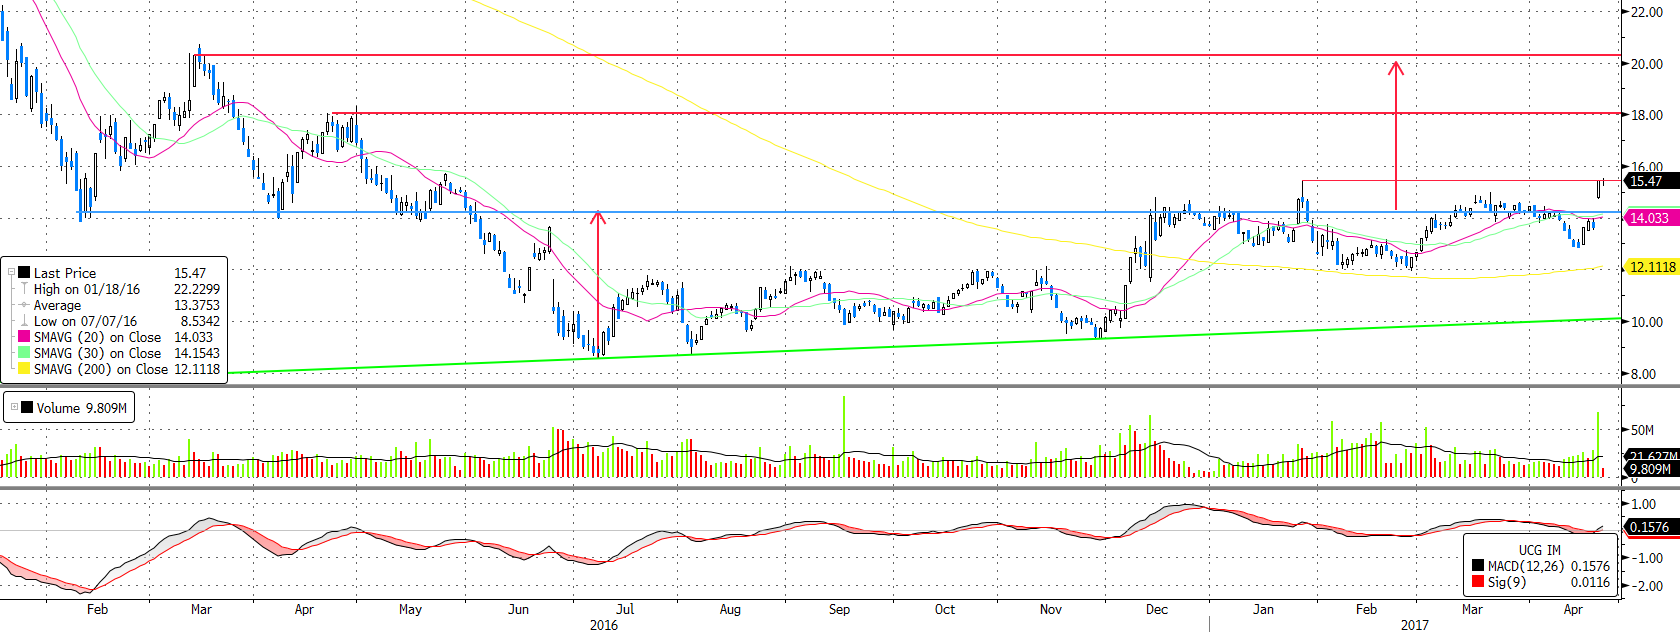Click the 9.809M volume axis tag
This screenshot has height=632, width=1680.
coord(1651,469)
